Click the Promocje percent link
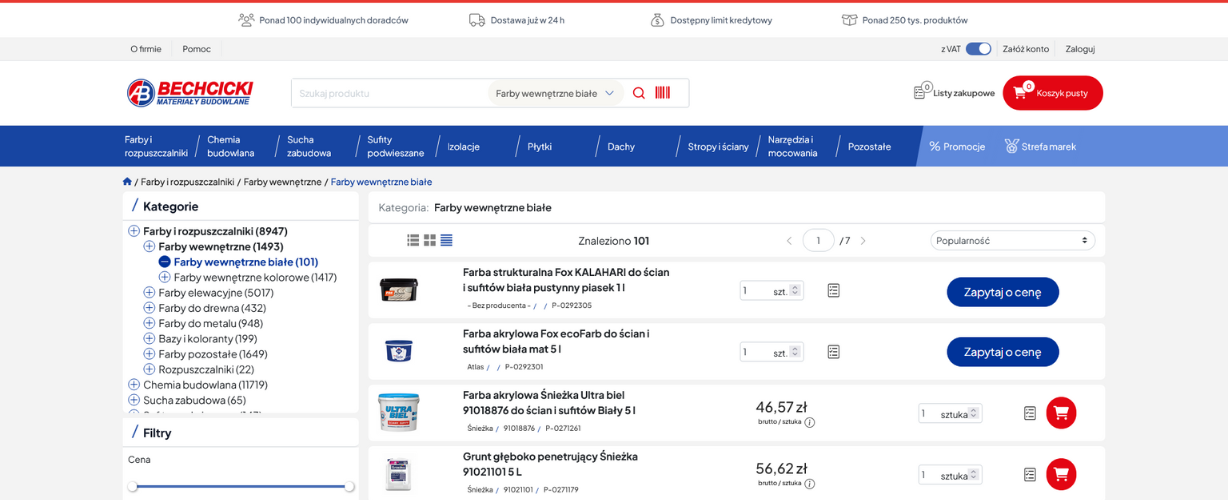 [x=957, y=146]
